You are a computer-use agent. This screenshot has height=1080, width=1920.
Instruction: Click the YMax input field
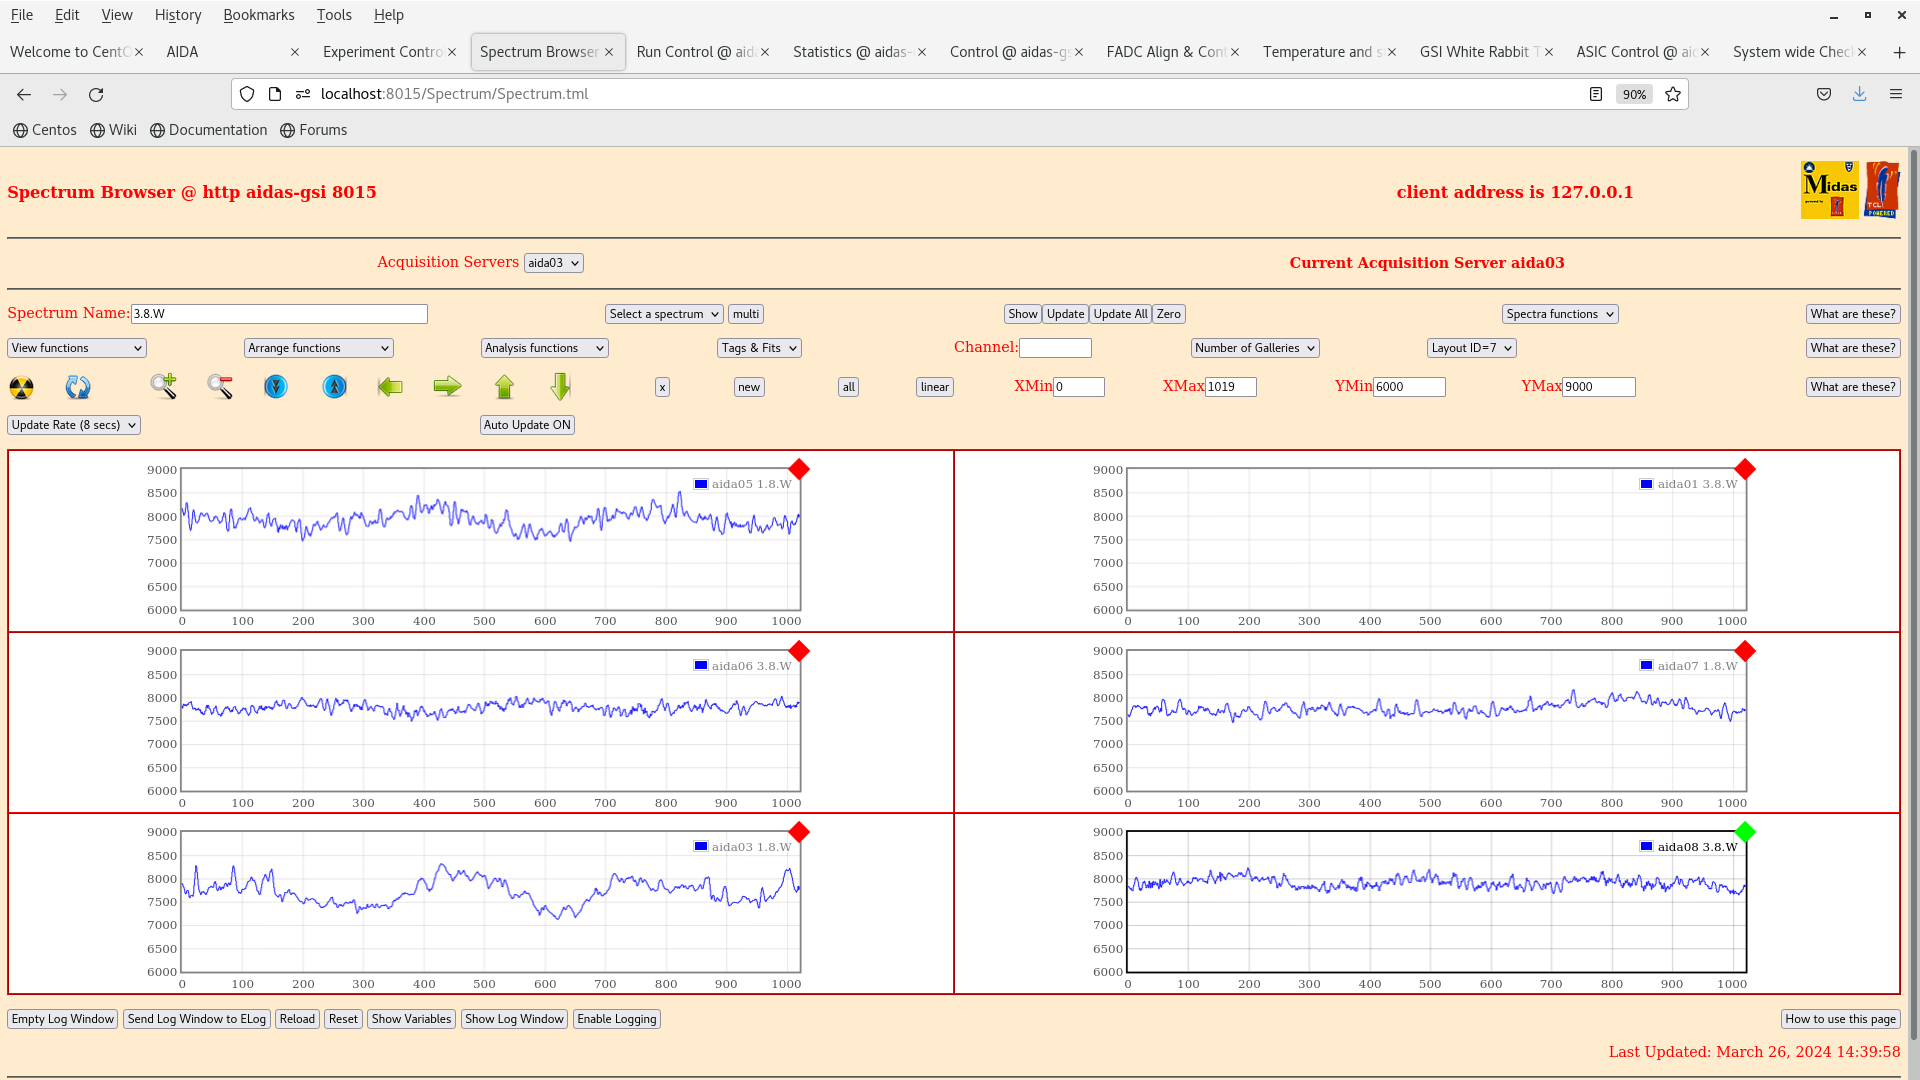[x=1599, y=387]
